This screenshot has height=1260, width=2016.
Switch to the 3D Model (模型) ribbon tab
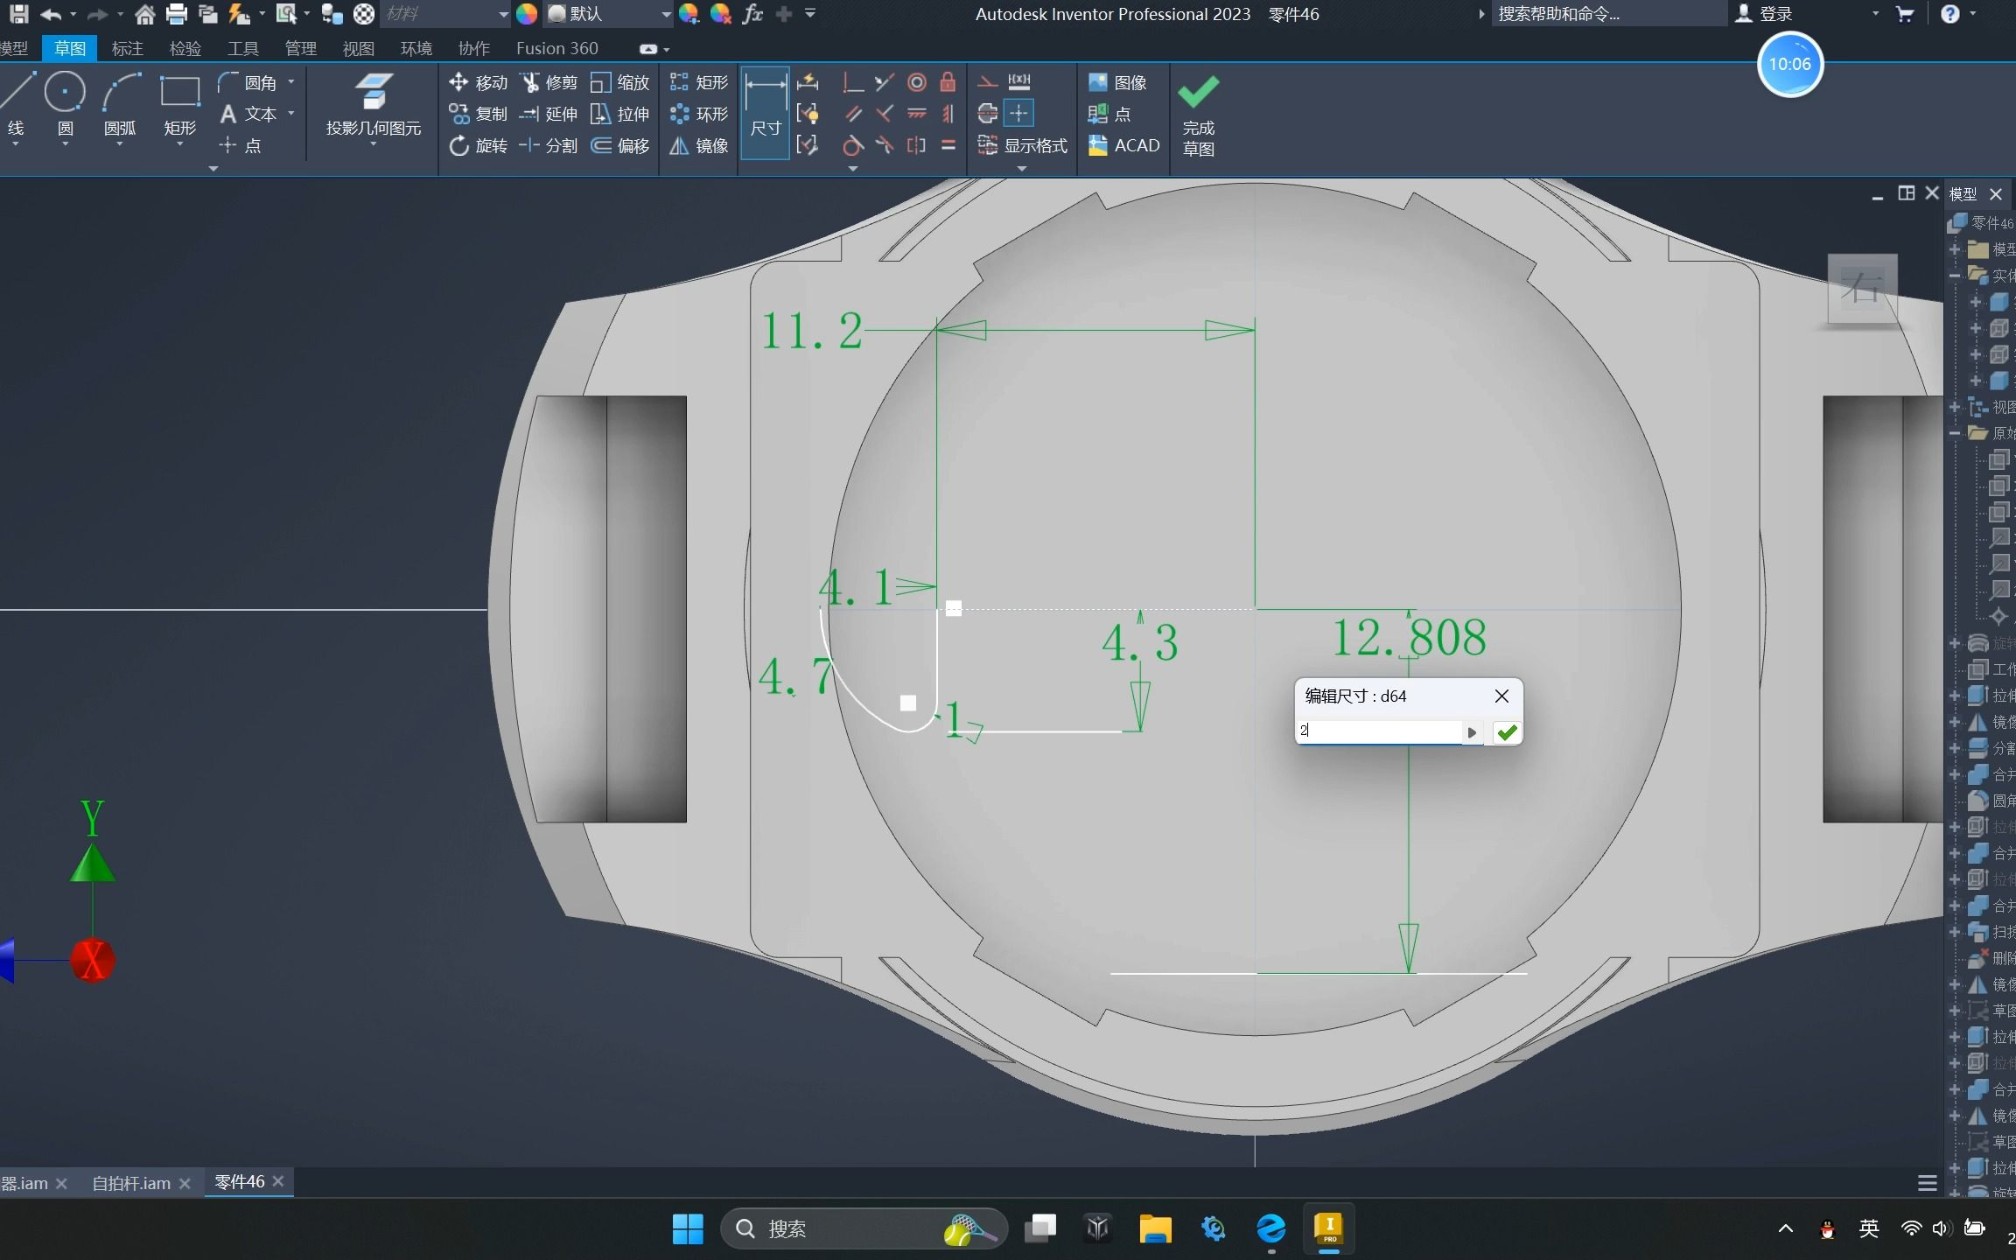pyautogui.click(x=14, y=48)
